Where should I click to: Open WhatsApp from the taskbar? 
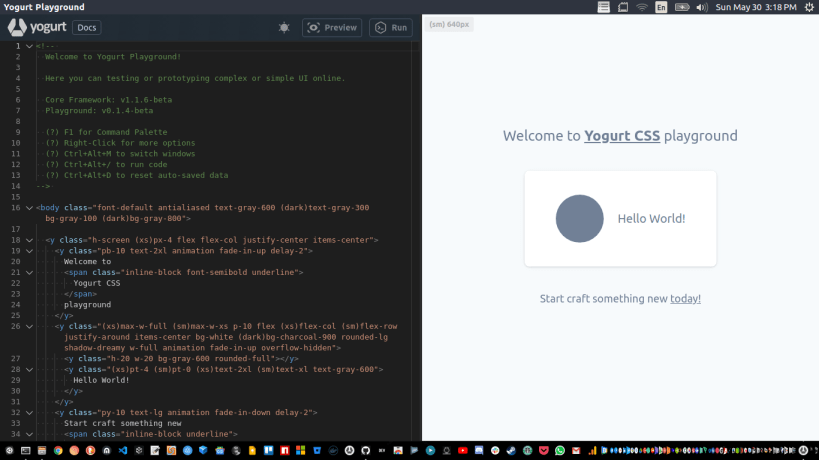tap(560, 451)
